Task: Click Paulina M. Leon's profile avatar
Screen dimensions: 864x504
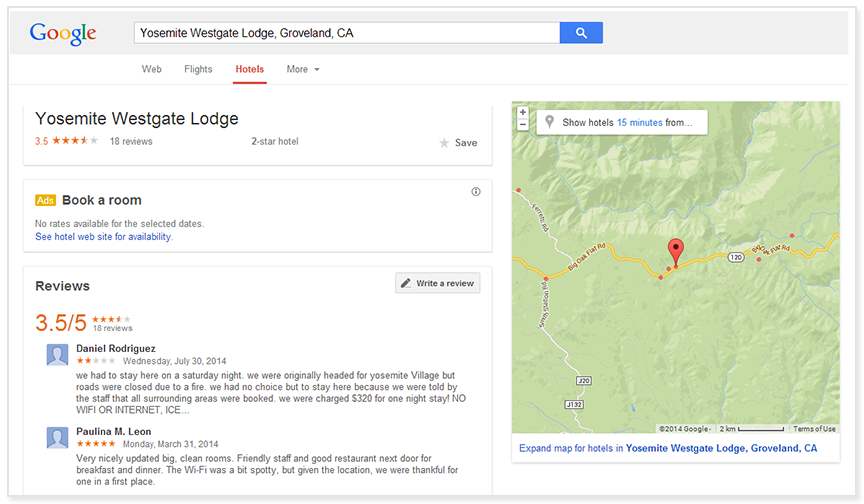Action: tap(57, 438)
